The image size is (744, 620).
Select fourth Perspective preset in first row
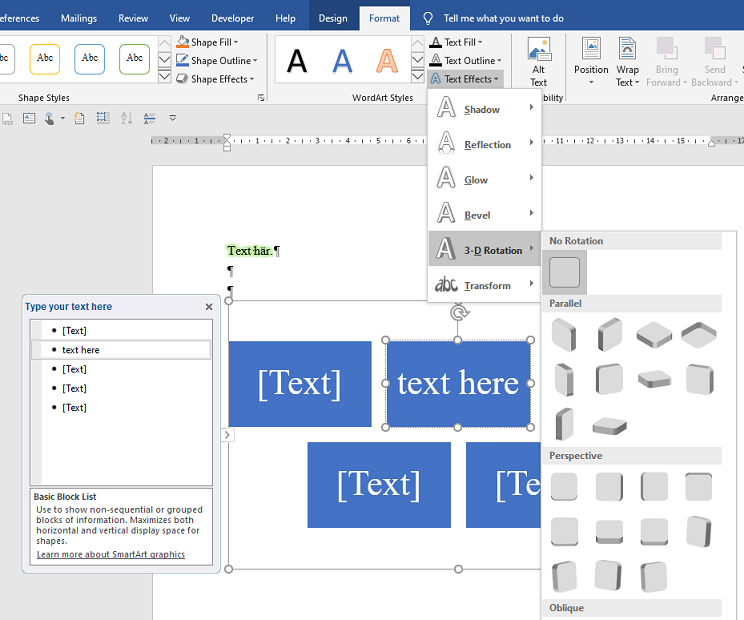pos(698,487)
